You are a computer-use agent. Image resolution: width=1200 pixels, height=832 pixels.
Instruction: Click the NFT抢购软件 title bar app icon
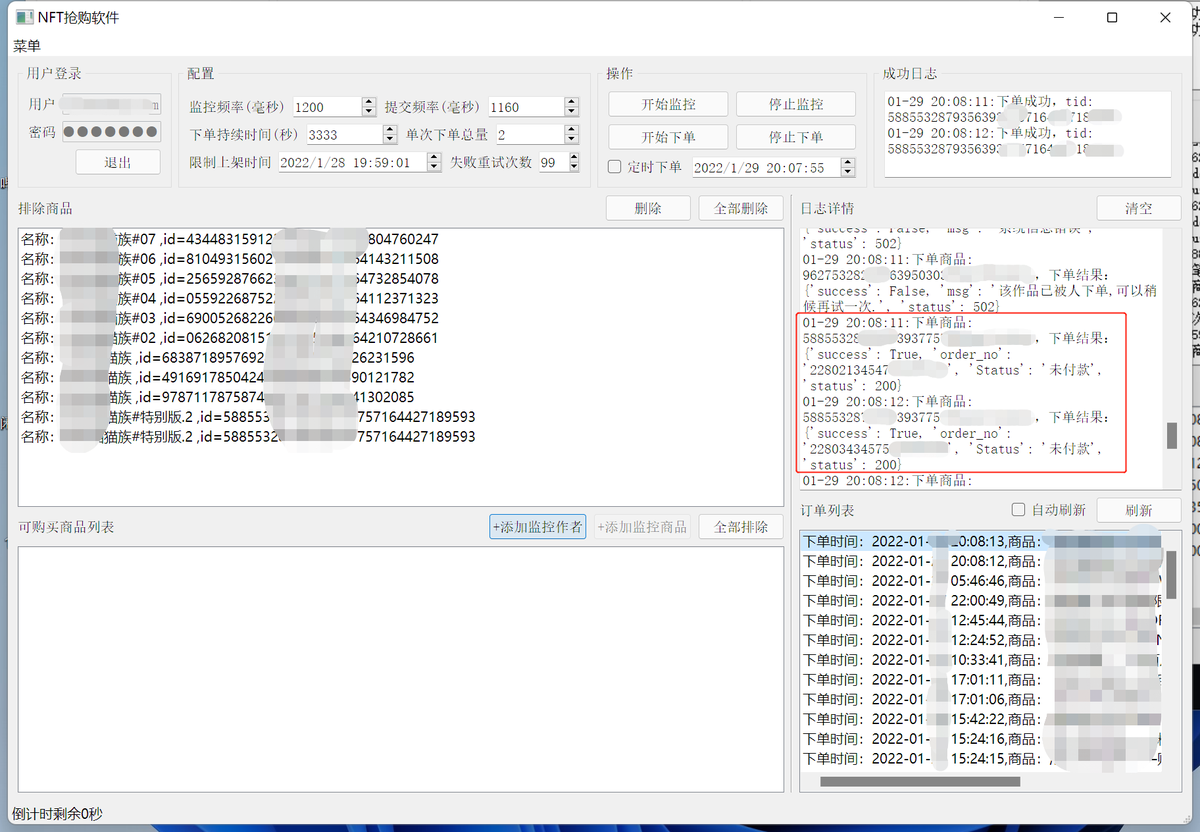pyautogui.click(x=23, y=17)
